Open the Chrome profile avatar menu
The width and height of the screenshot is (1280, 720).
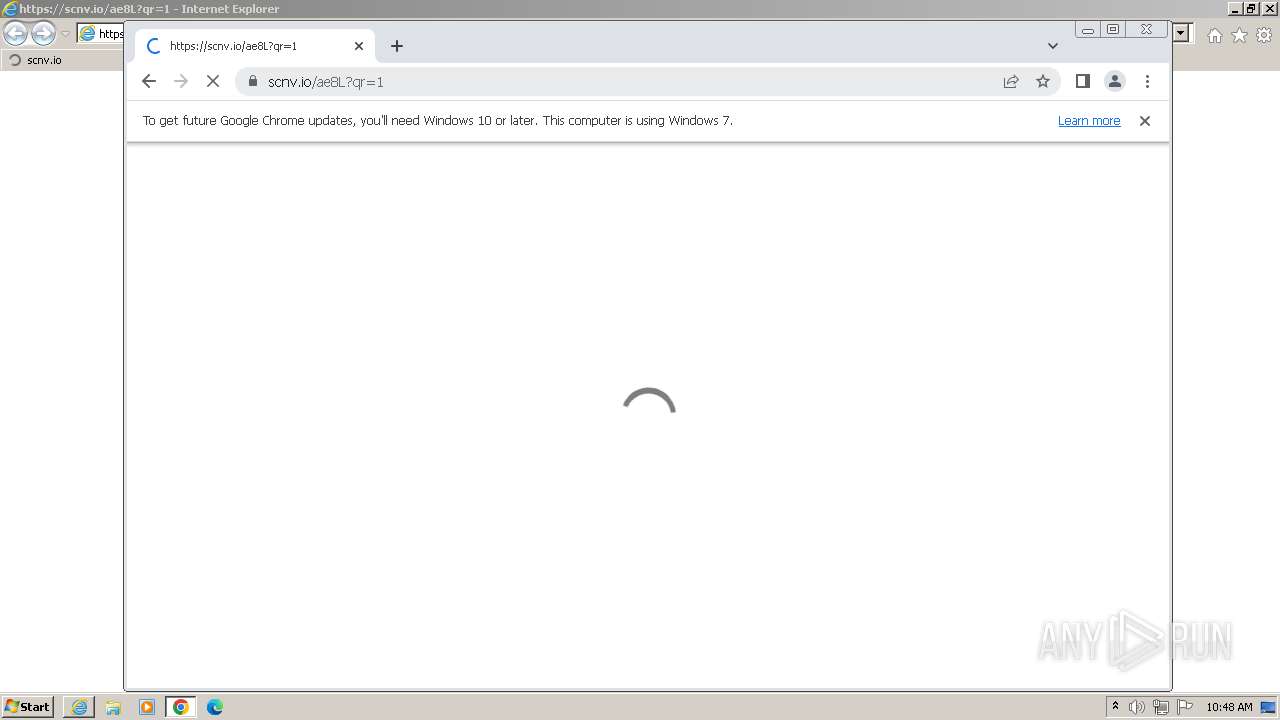point(1114,81)
